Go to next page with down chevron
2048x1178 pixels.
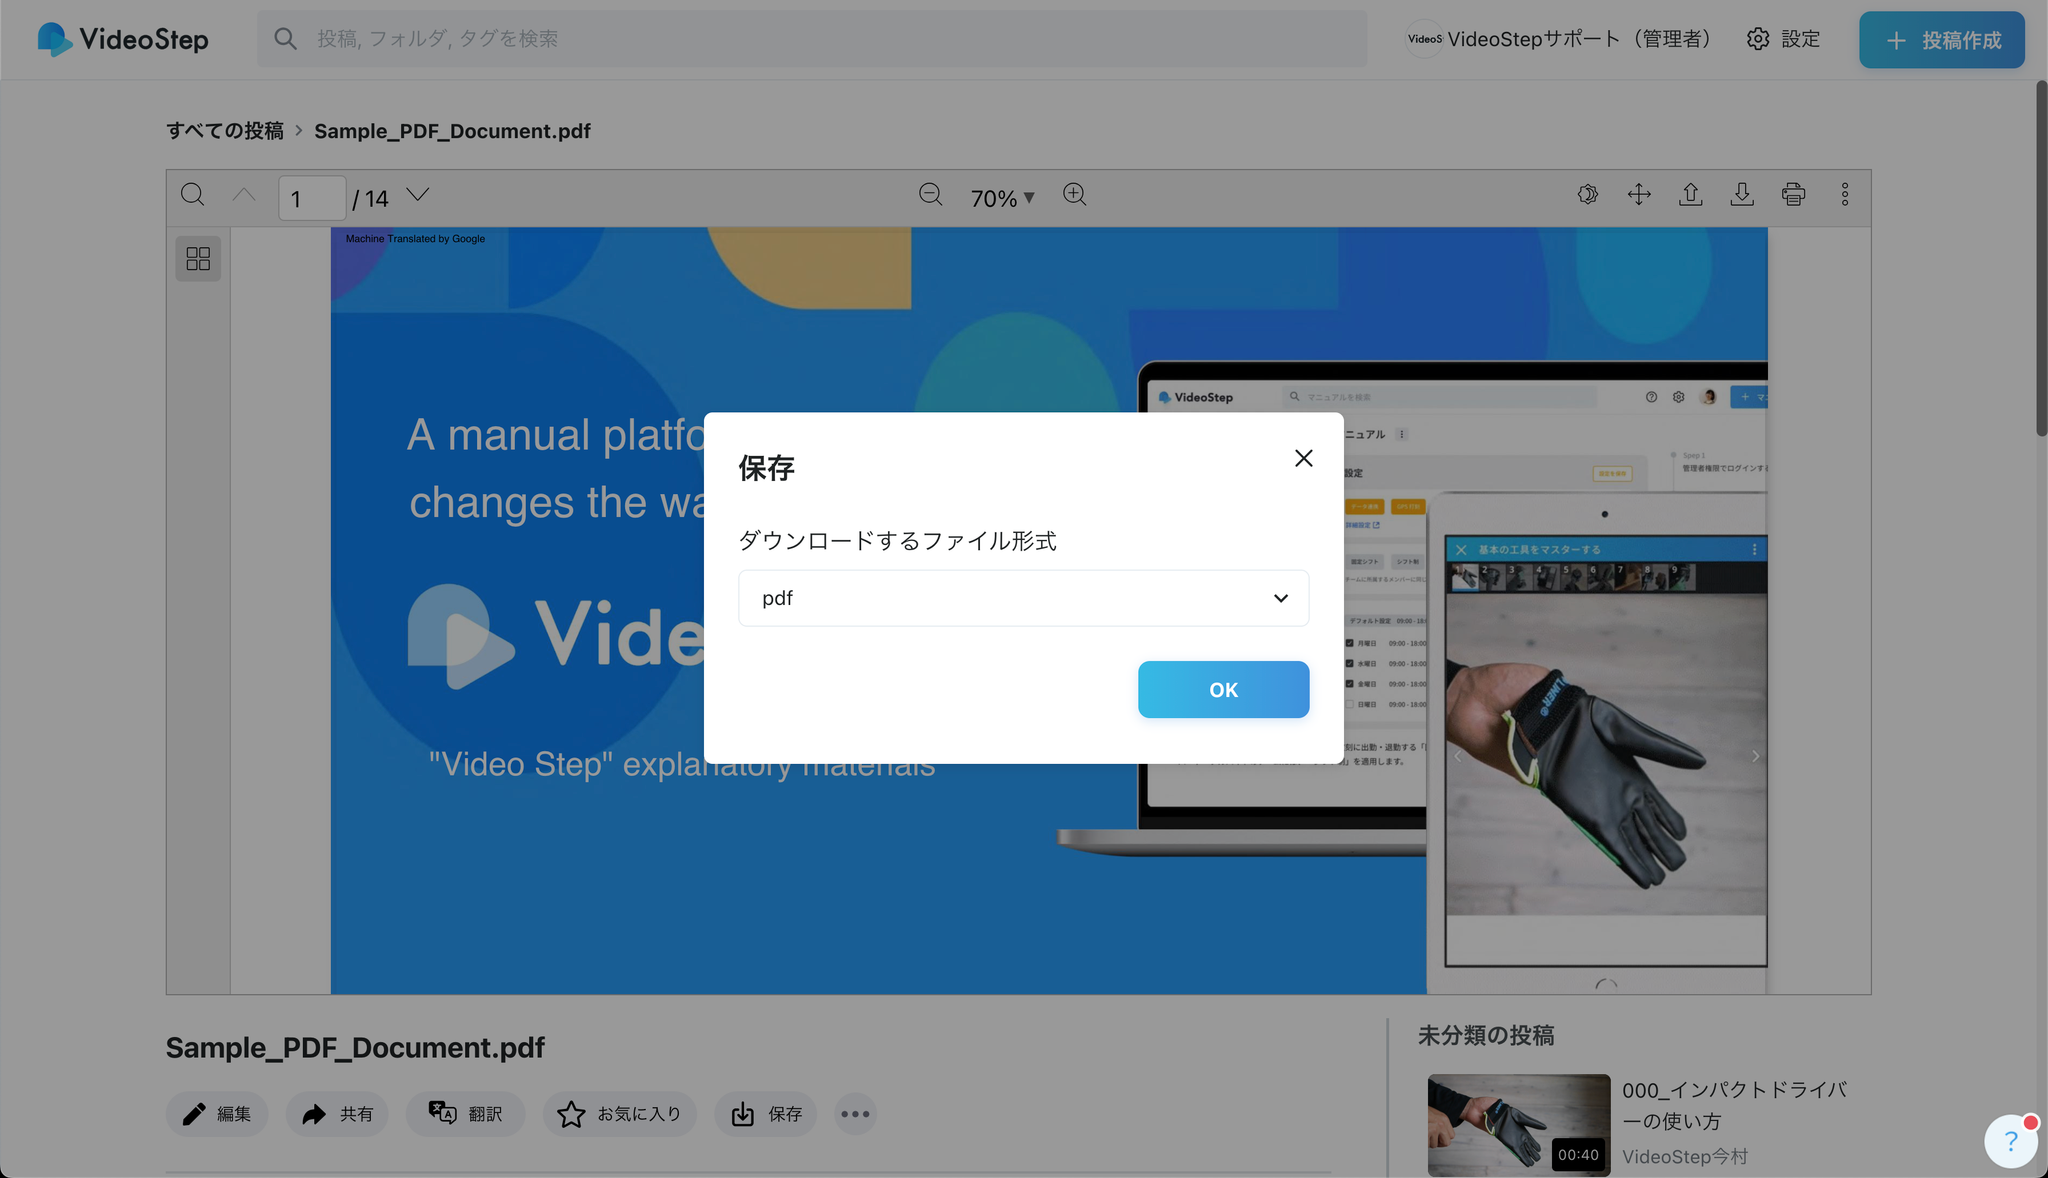418,195
